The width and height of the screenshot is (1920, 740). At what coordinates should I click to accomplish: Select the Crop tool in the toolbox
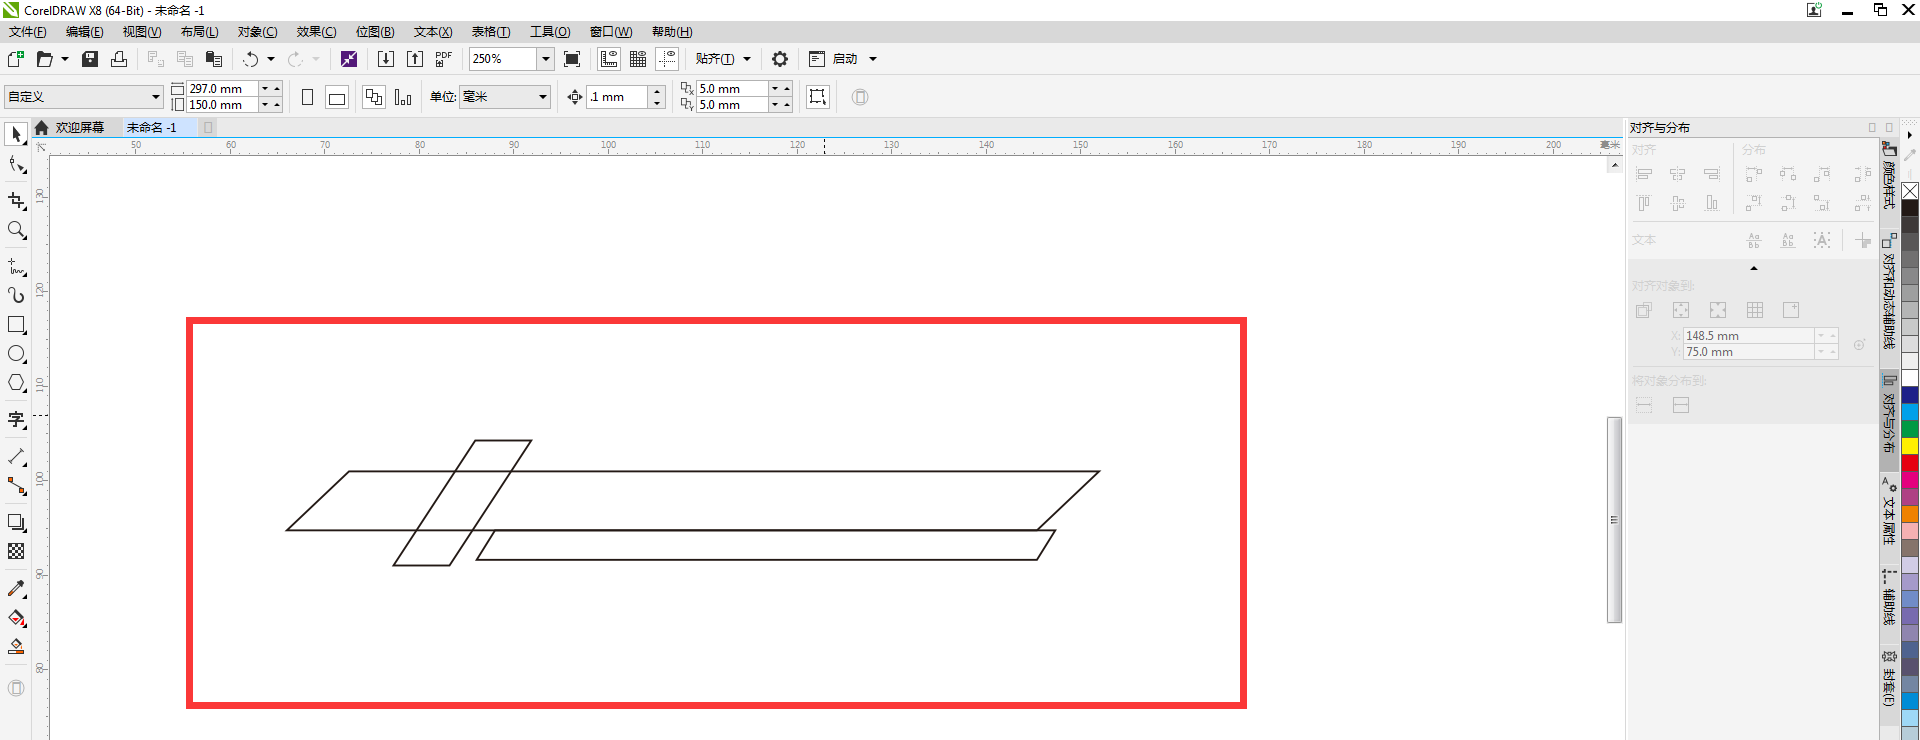pyautogui.click(x=16, y=201)
